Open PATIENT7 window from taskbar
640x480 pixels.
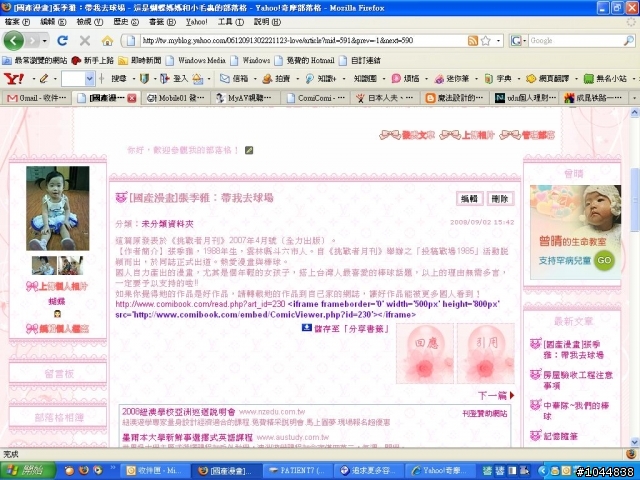point(297,471)
